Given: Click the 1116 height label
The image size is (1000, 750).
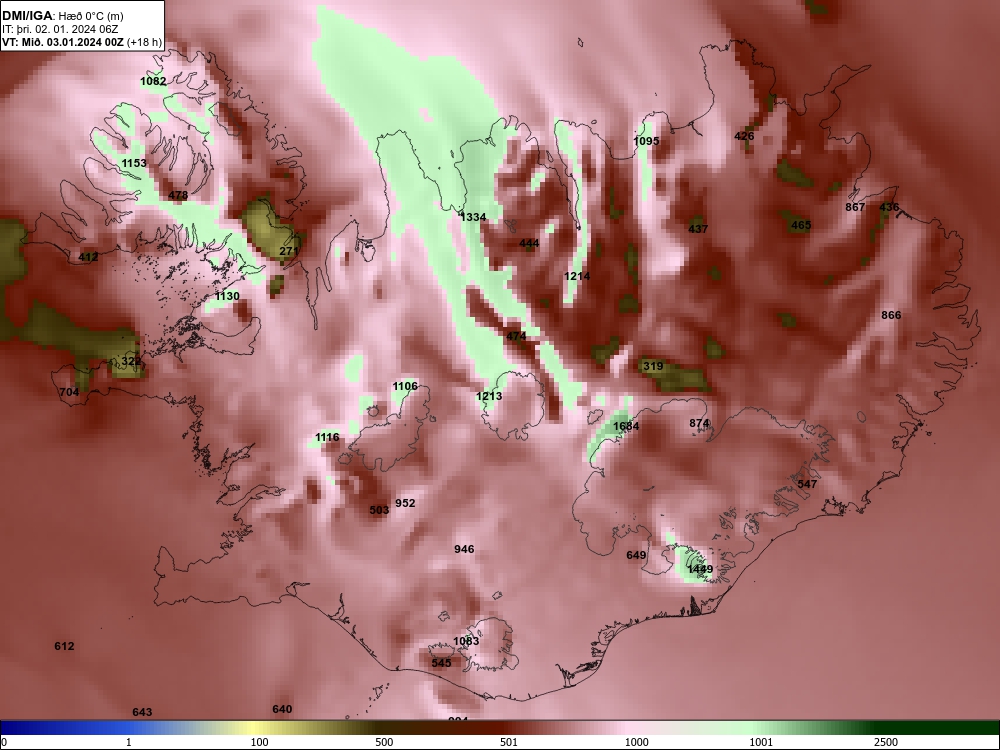Looking at the screenshot, I should point(327,437).
